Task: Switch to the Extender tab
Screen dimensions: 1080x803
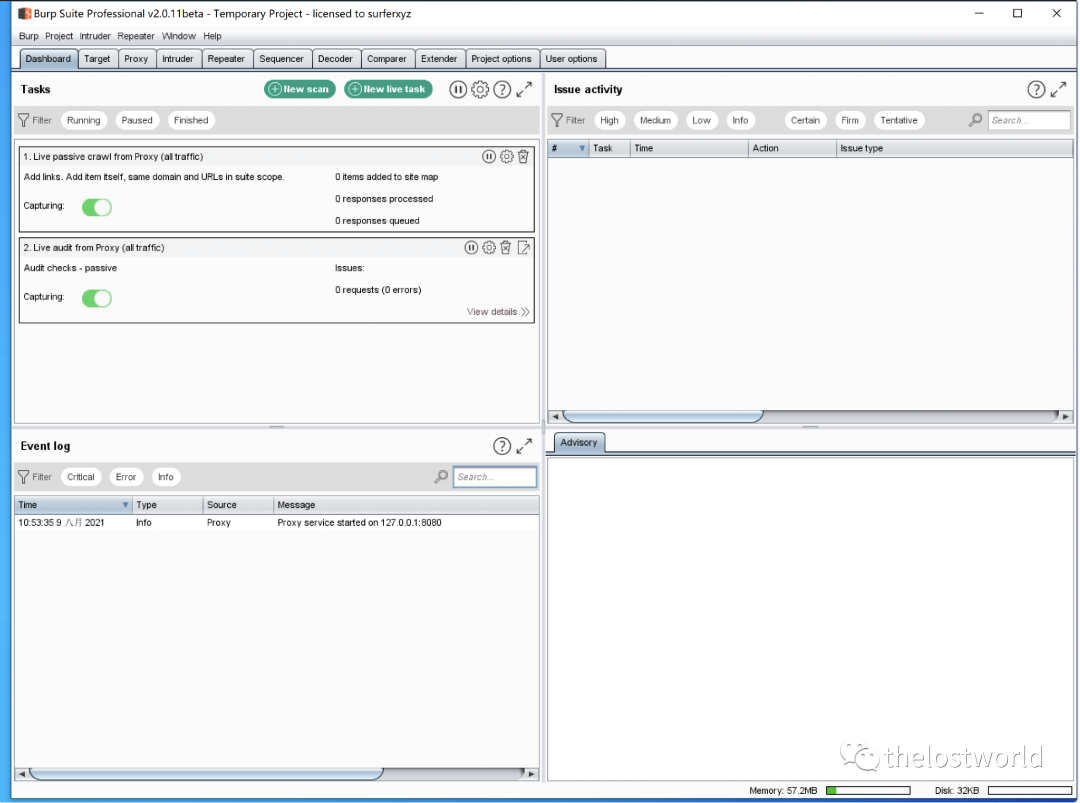Action: point(439,59)
